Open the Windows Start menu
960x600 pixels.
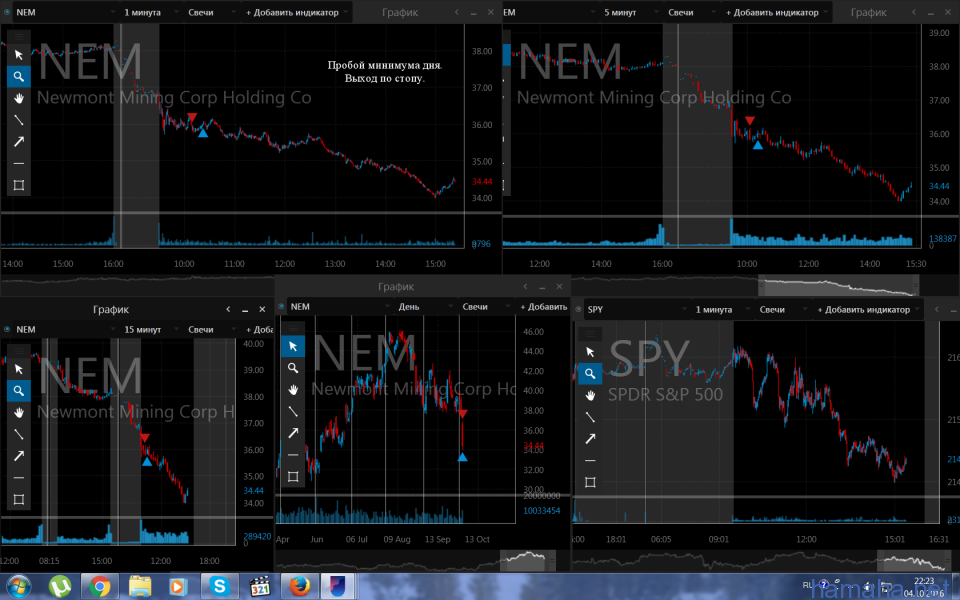click(x=18, y=587)
